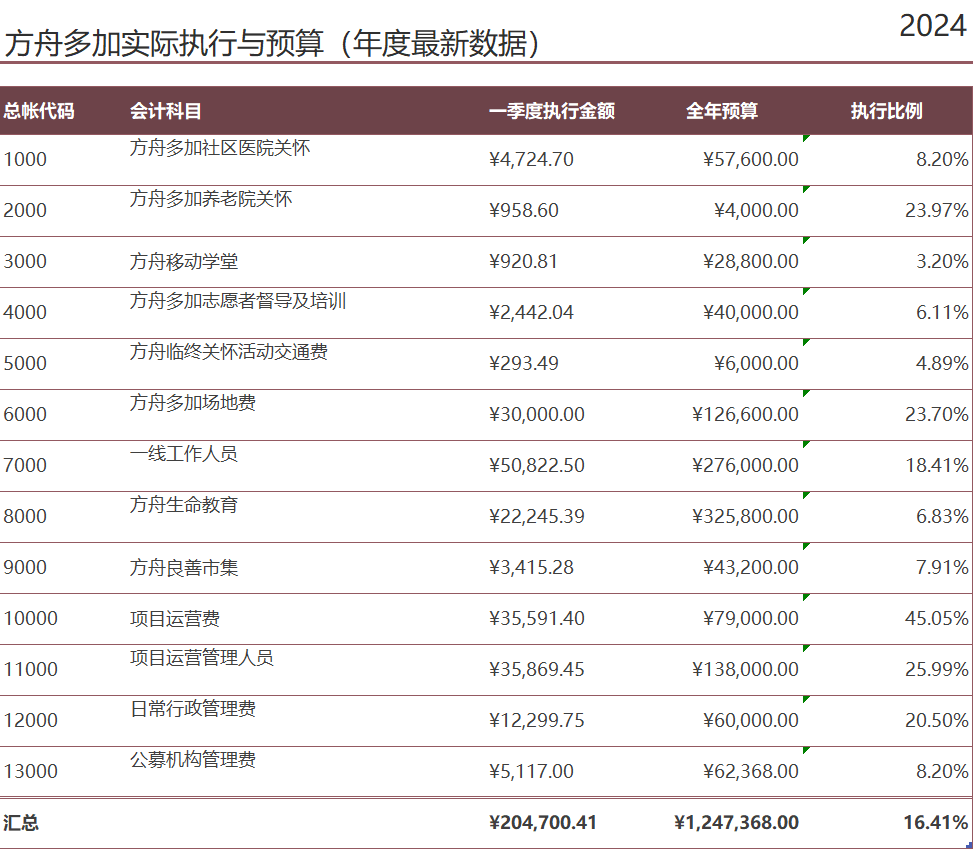Screen dimensions: 975x850
Task: Select 方舟多加志愿者督导及培训 cell
Action: point(238,301)
